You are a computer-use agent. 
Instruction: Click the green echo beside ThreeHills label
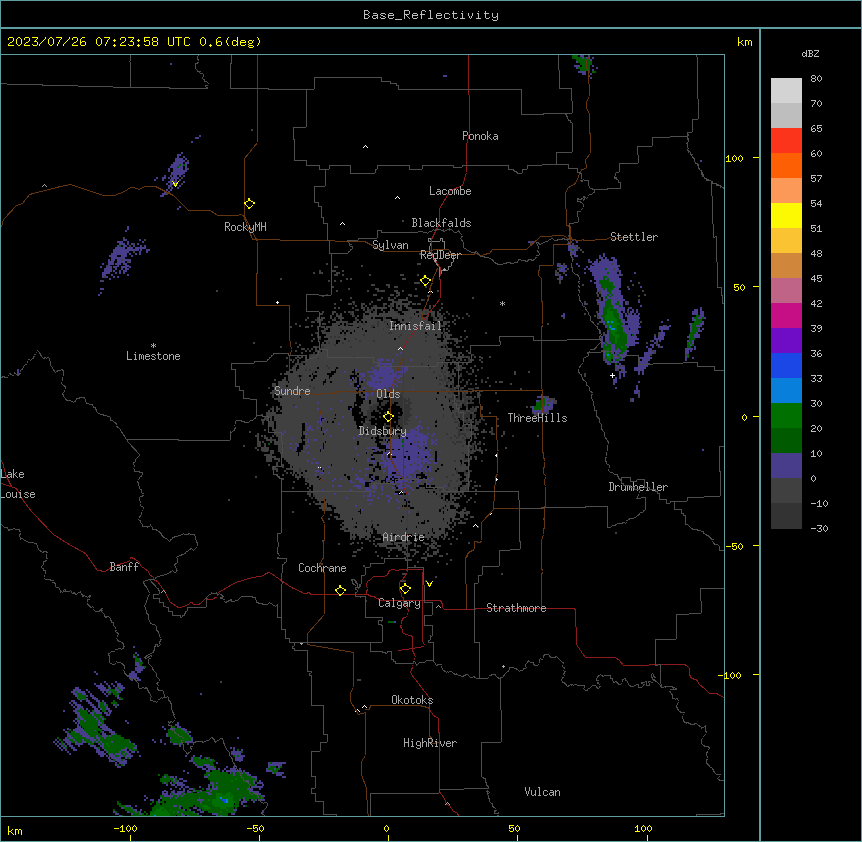click(x=542, y=405)
